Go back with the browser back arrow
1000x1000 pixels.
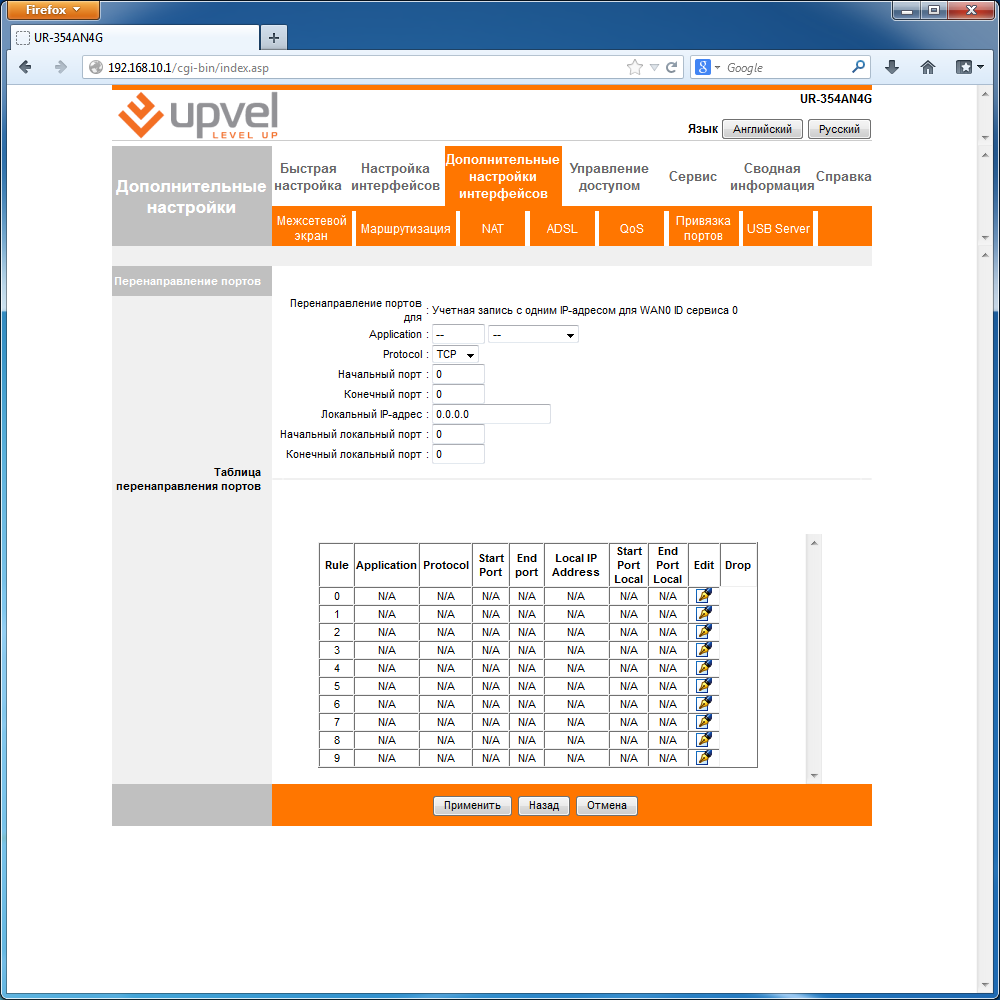[x=26, y=67]
